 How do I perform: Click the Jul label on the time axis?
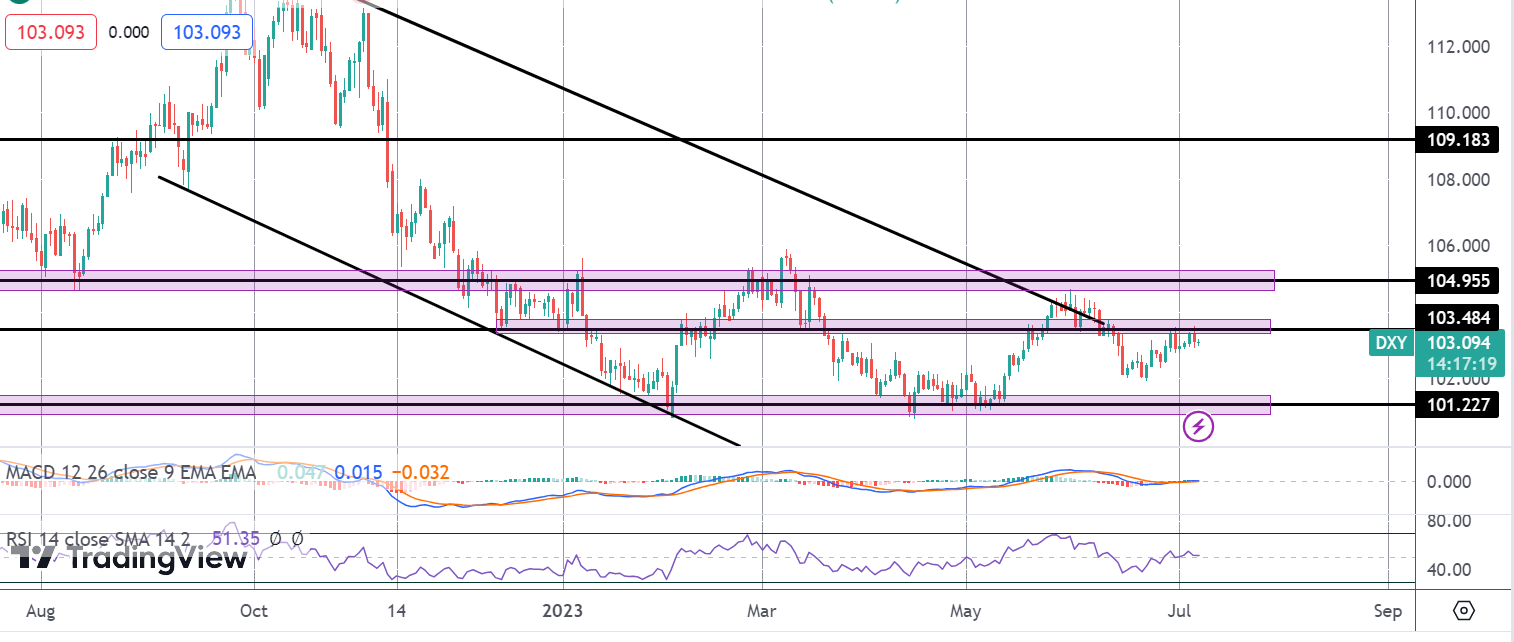coord(1181,610)
